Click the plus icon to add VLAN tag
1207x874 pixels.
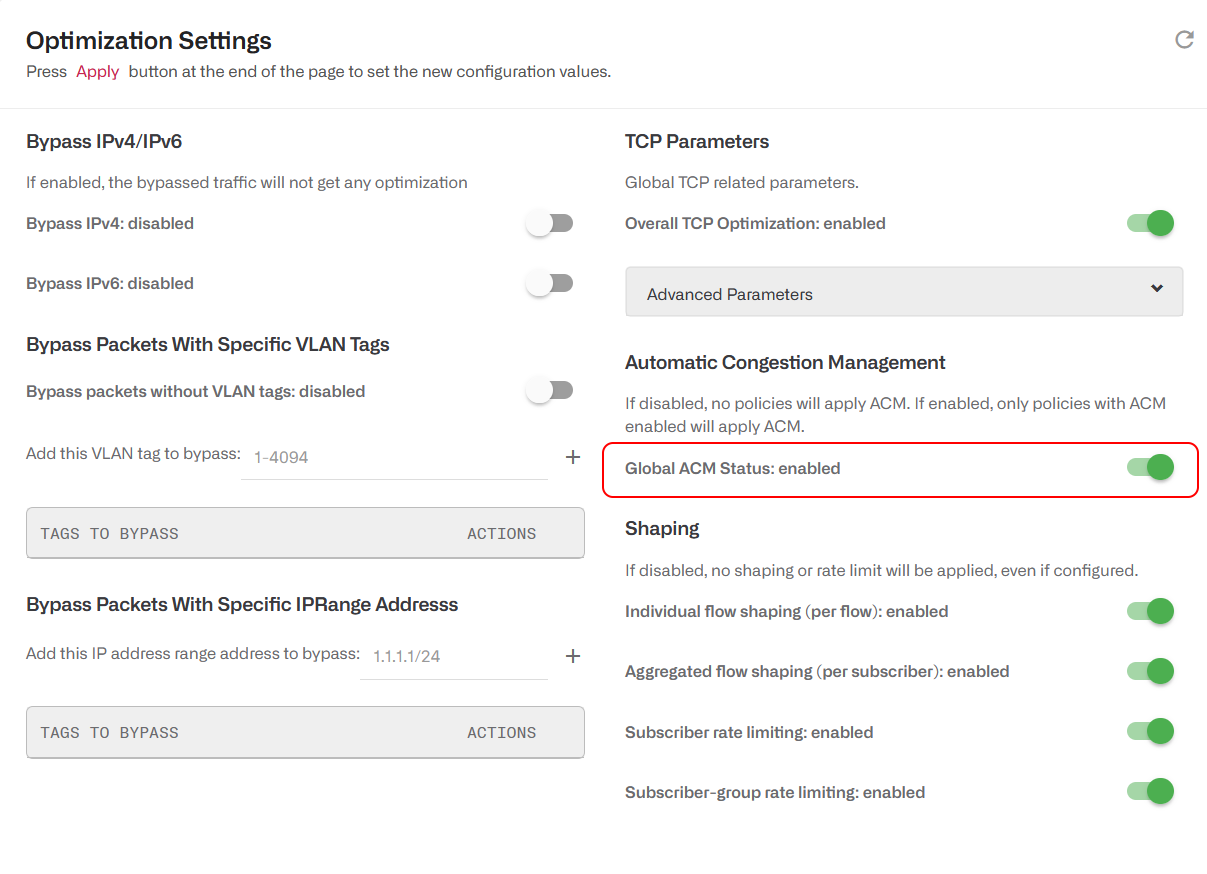(572, 457)
